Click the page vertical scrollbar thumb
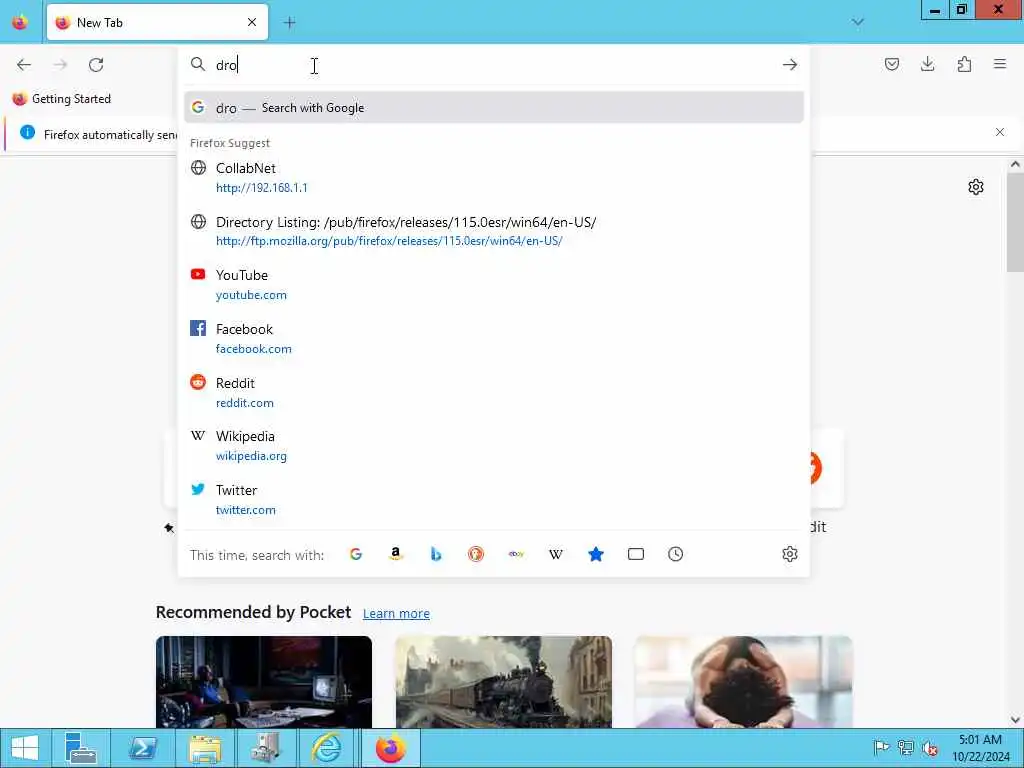This screenshot has height=768, width=1024. click(x=1015, y=223)
